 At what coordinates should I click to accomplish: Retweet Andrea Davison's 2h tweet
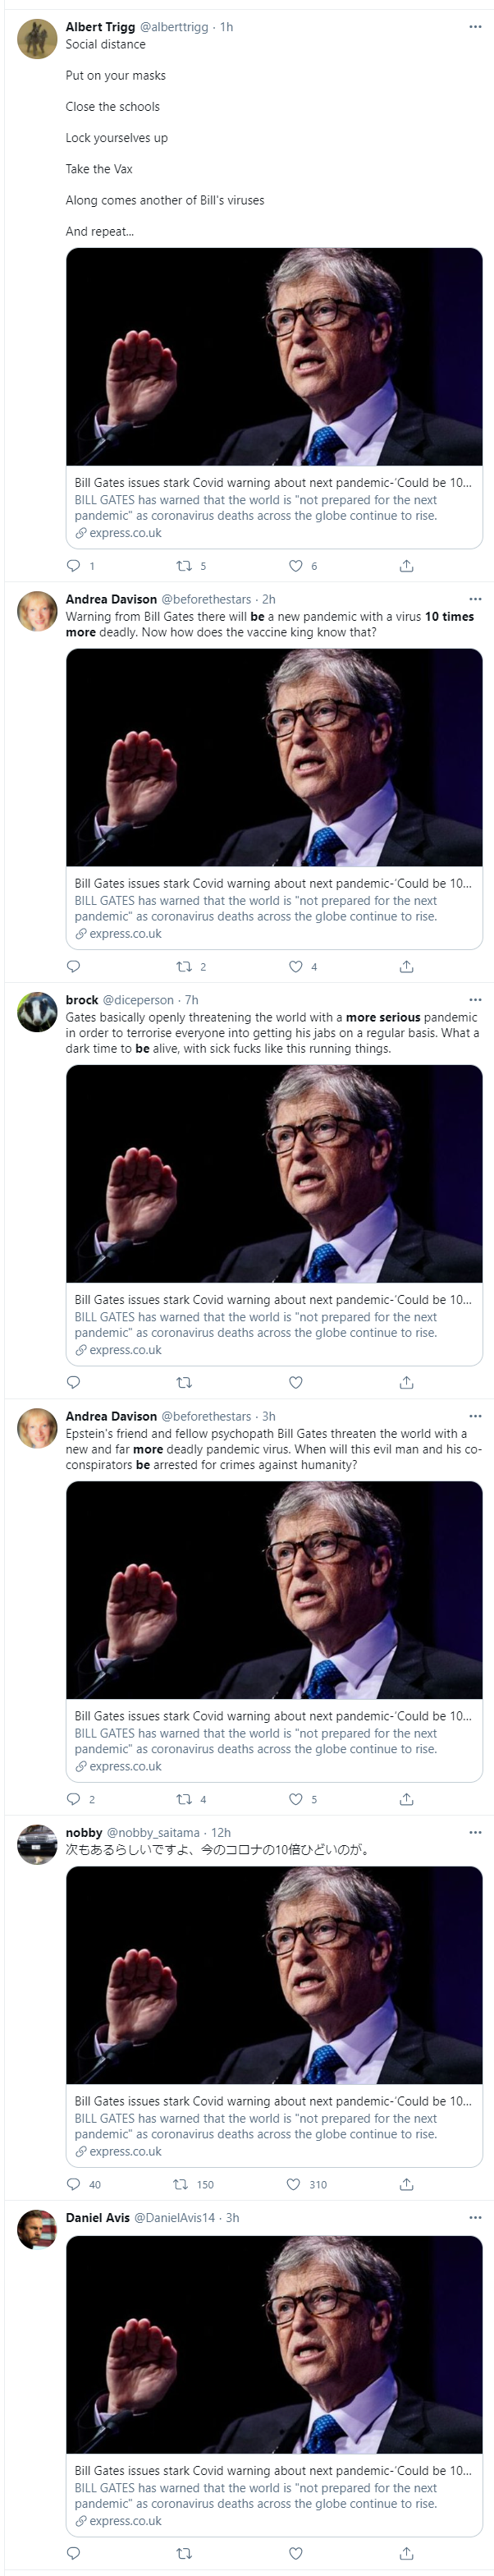184,967
